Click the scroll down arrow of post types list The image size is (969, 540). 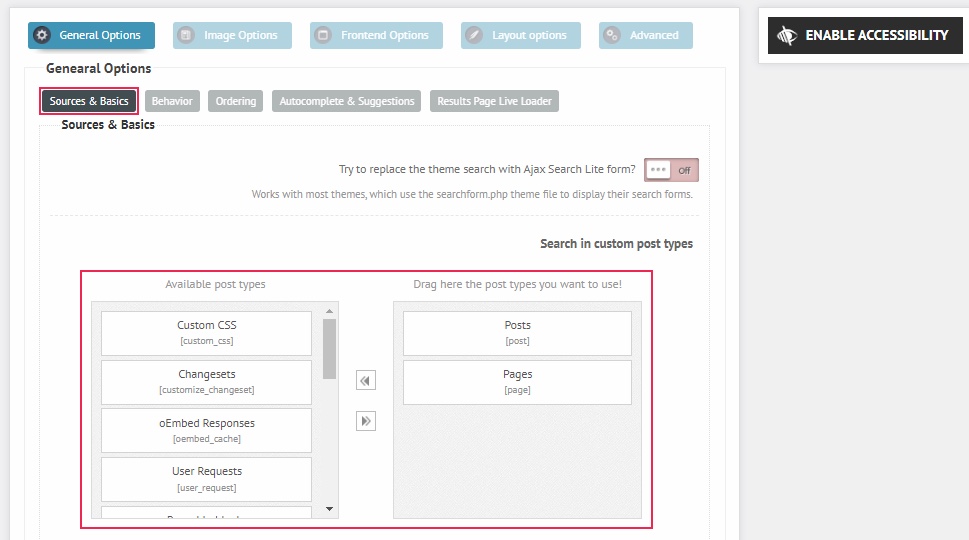click(329, 509)
